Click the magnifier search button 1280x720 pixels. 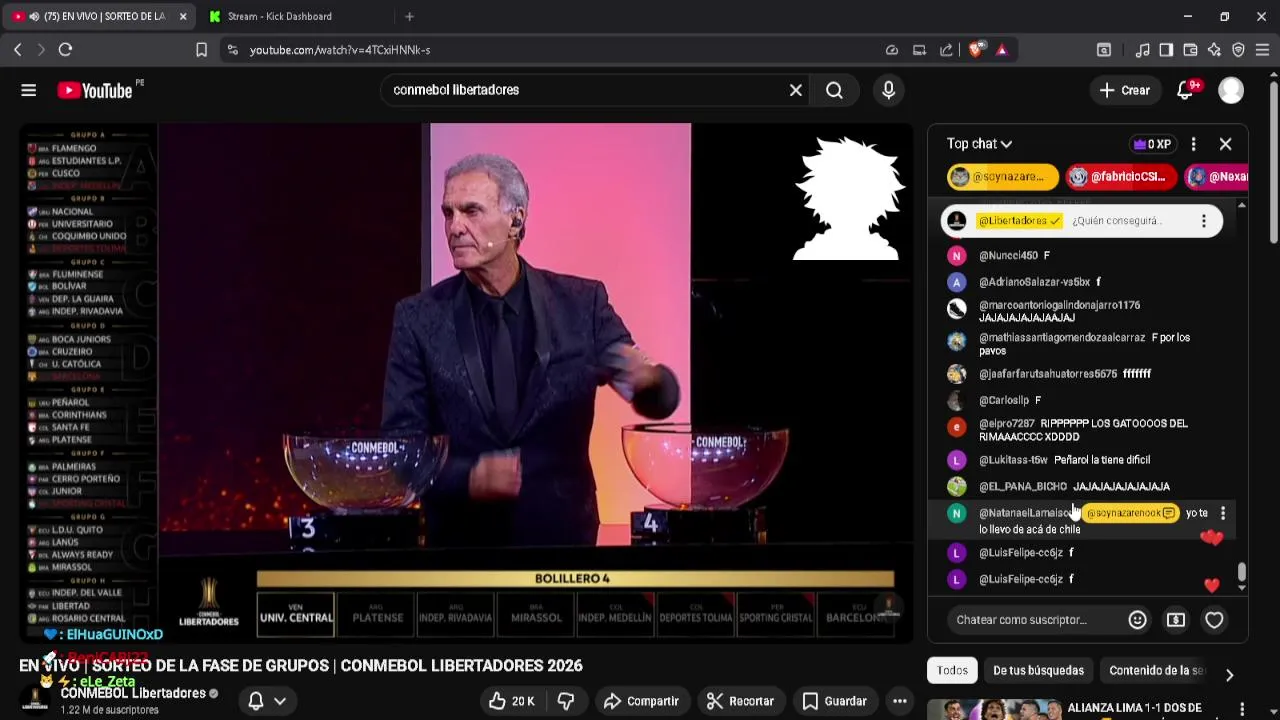834,90
